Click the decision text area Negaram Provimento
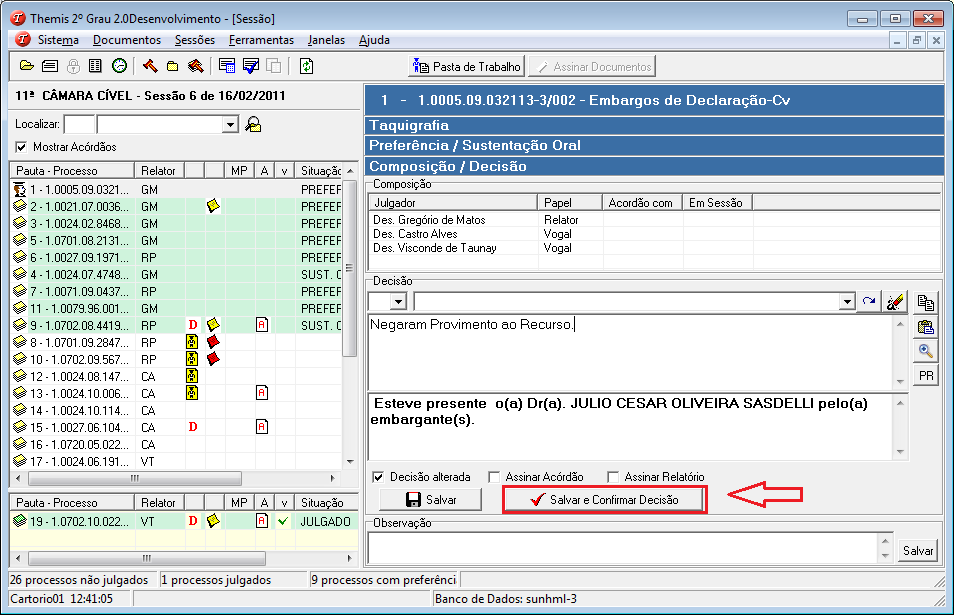954x615 pixels. click(x=630, y=352)
